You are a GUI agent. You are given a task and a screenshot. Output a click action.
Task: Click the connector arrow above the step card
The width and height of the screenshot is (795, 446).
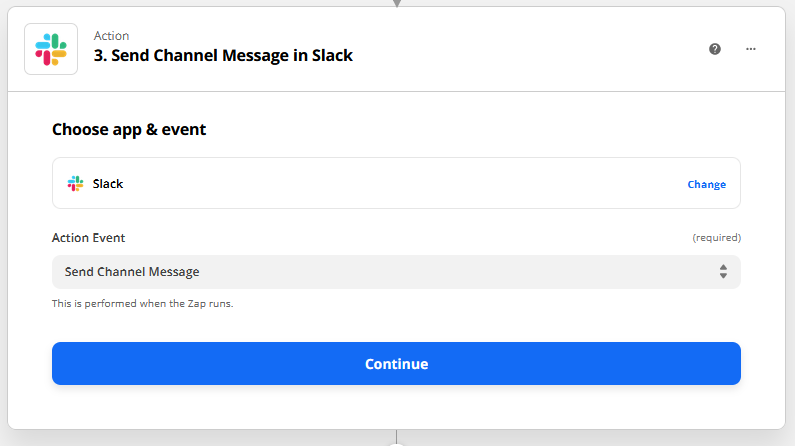397,3
